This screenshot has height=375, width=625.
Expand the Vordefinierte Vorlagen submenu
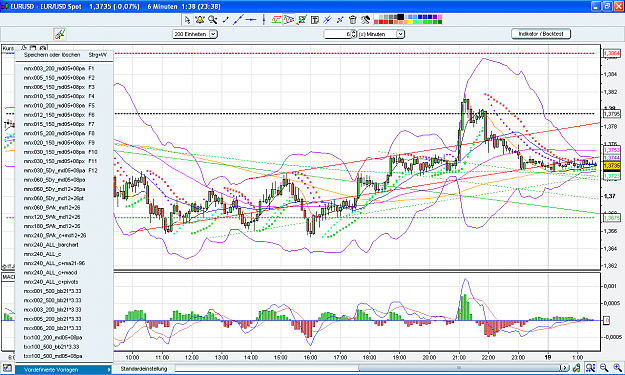(64, 370)
